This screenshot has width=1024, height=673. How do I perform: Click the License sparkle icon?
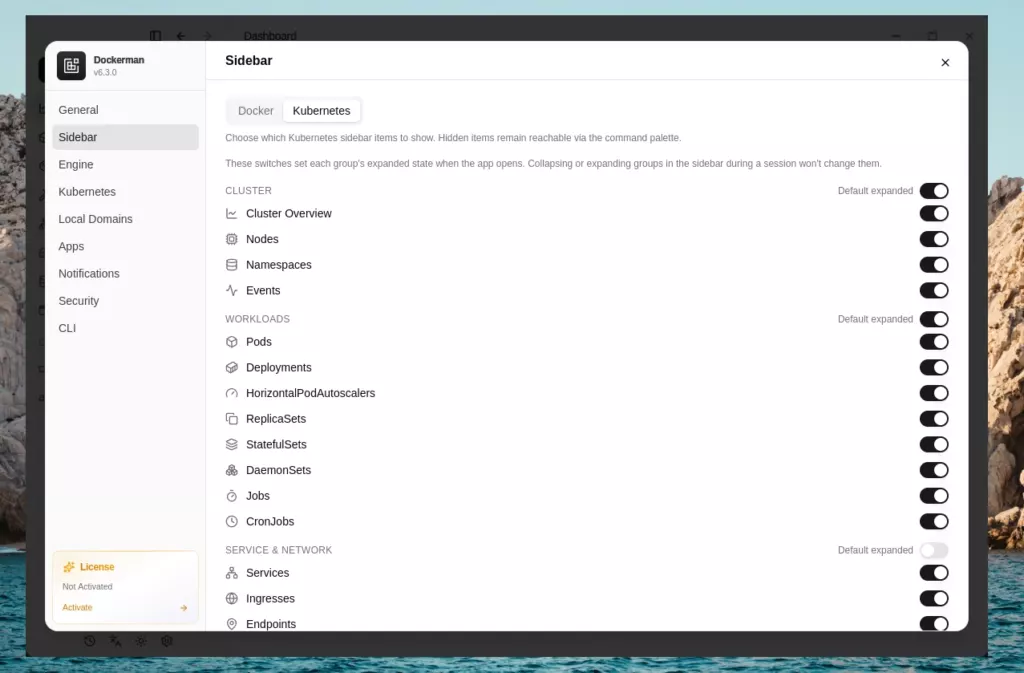pos(69,567)
